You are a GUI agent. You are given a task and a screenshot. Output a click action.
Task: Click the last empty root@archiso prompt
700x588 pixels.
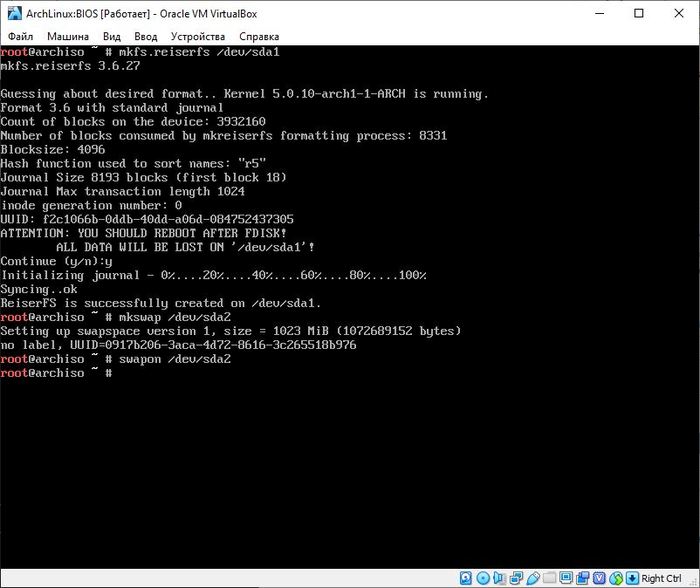point(56,373)
